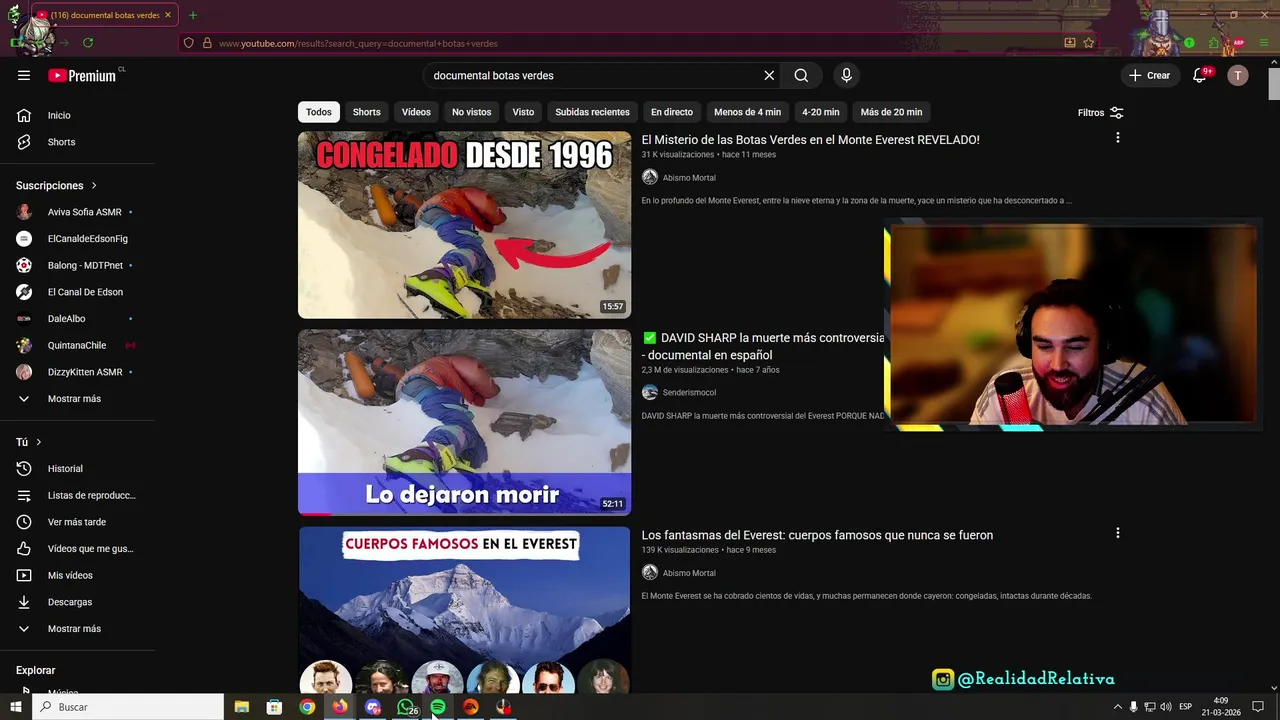Image resolution: width=1280 pixels, height=720 pixels.
Task: Reload the page in browser toolbar
Action: 88,43
